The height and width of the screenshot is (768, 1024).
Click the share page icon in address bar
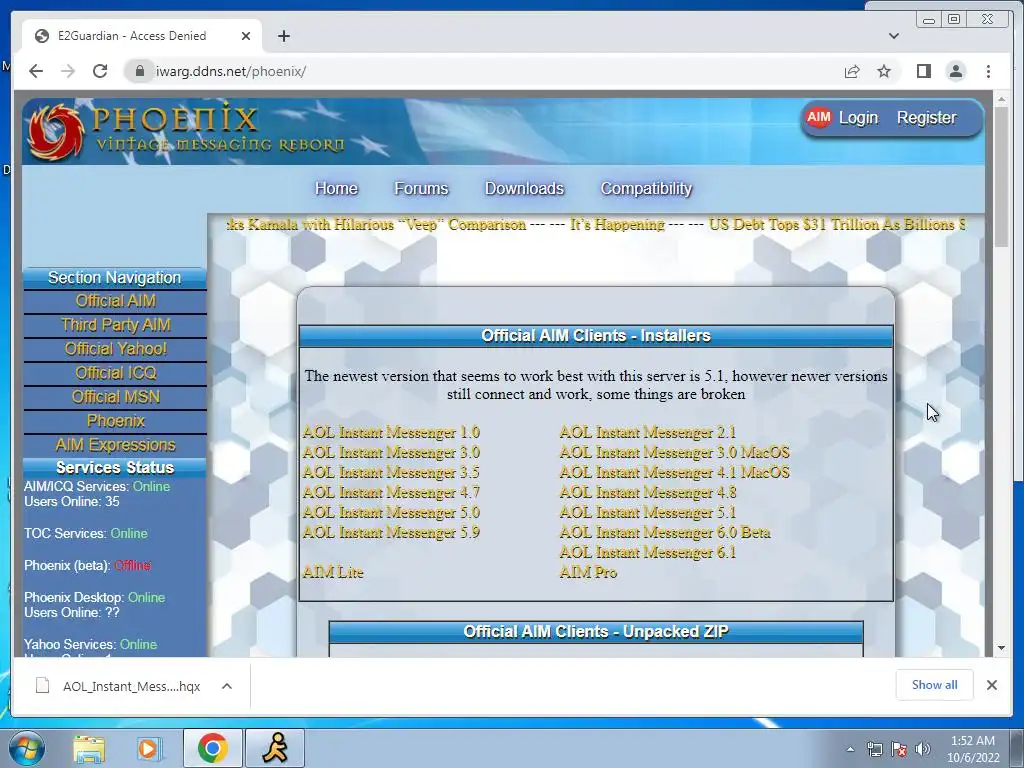pos(852,71)
